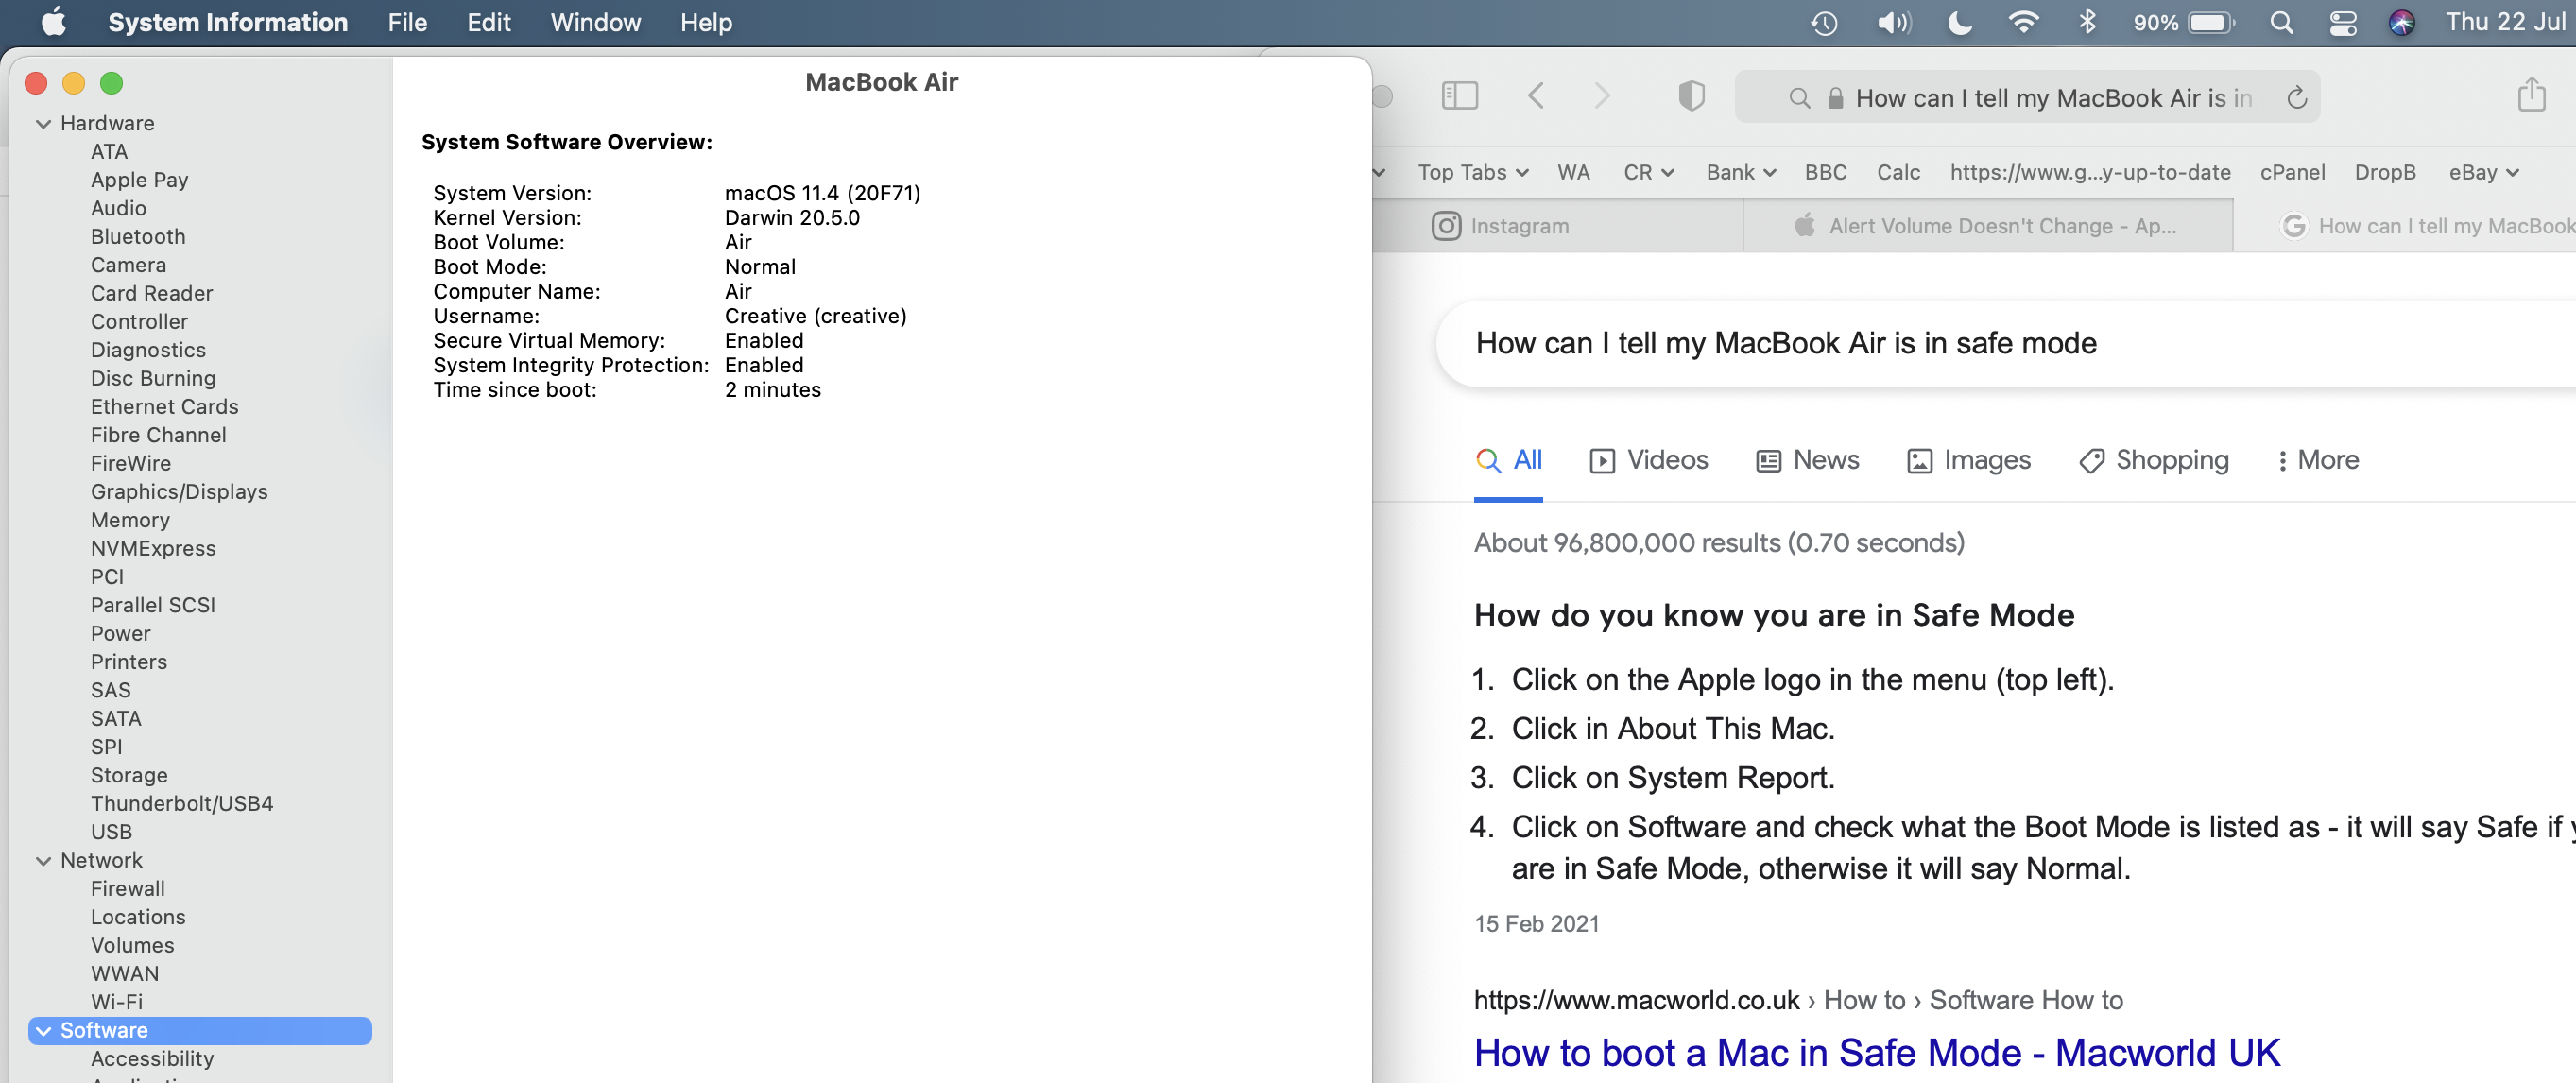Click the Safari back arrow
Image resolution: width=2576 pixels, height=1083 pixels.
click(1536, 96)
